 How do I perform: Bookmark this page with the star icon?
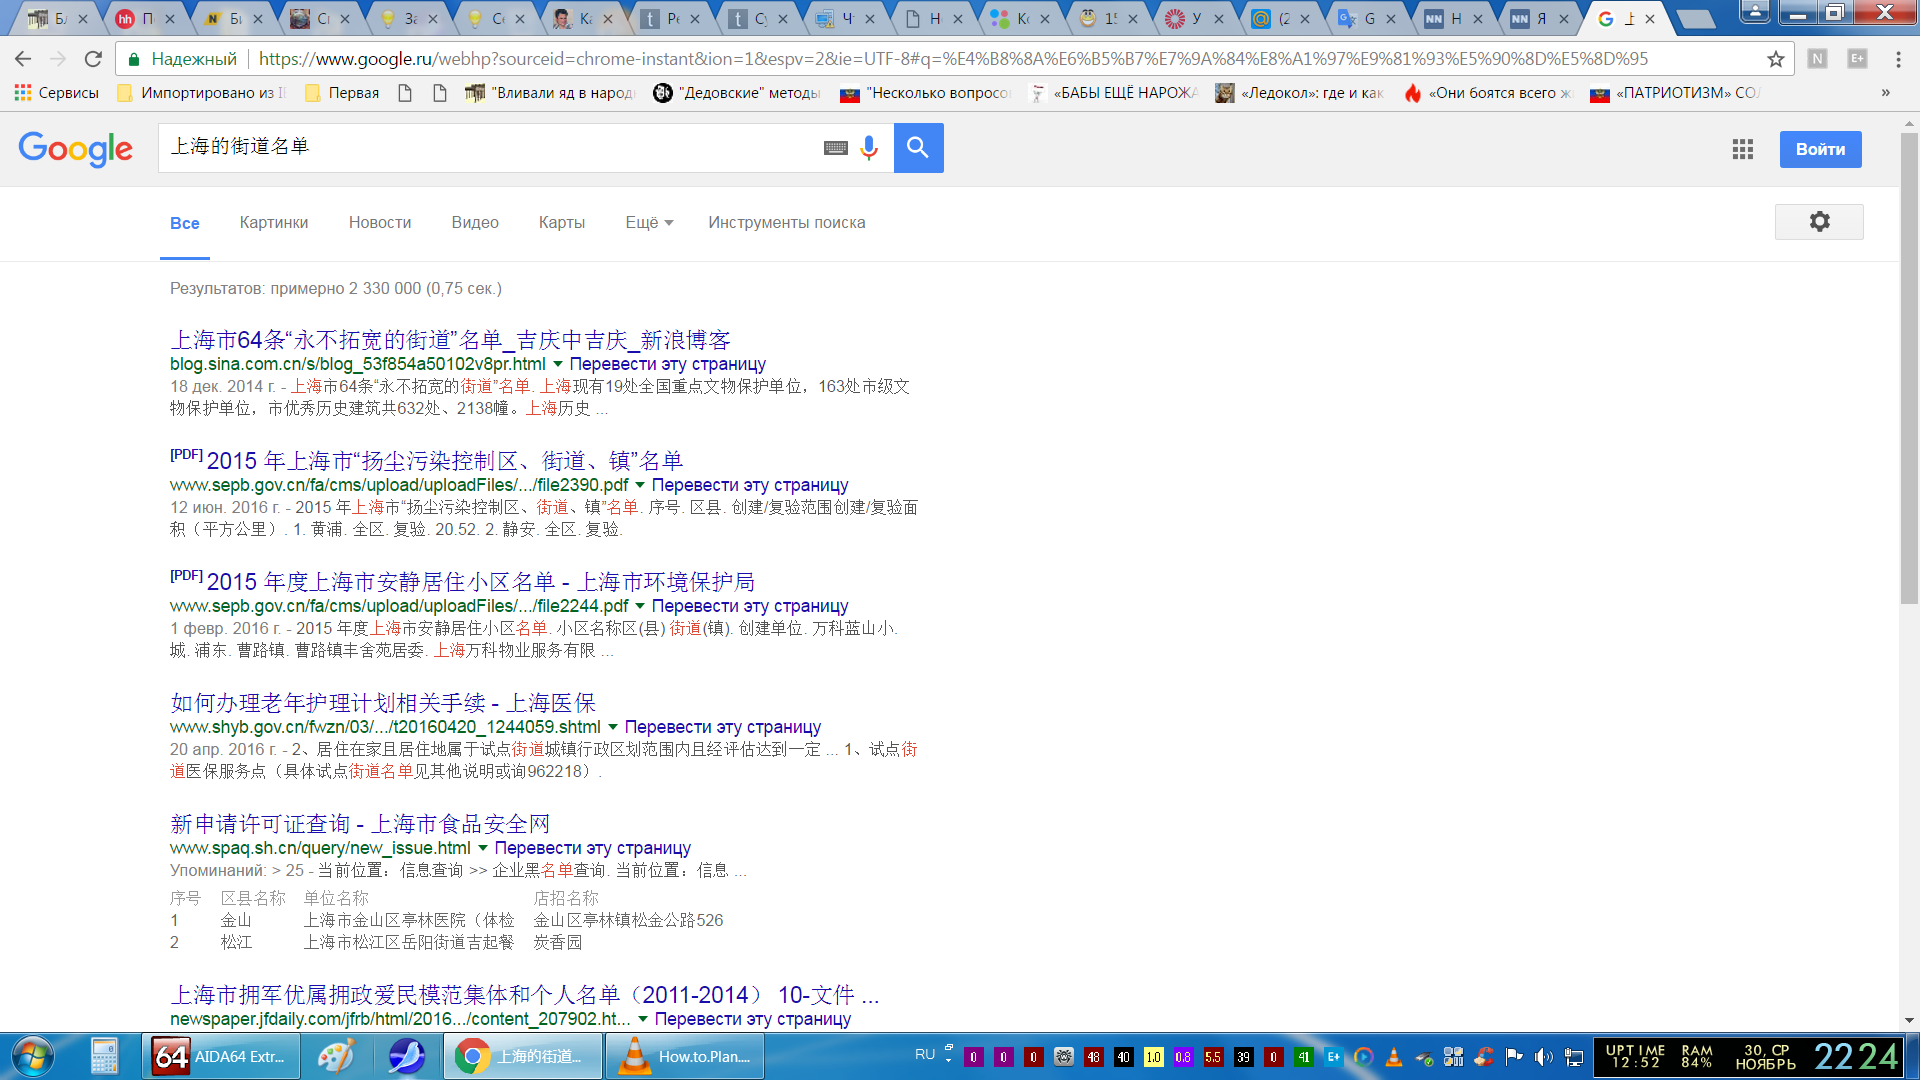coord(1775,59)
